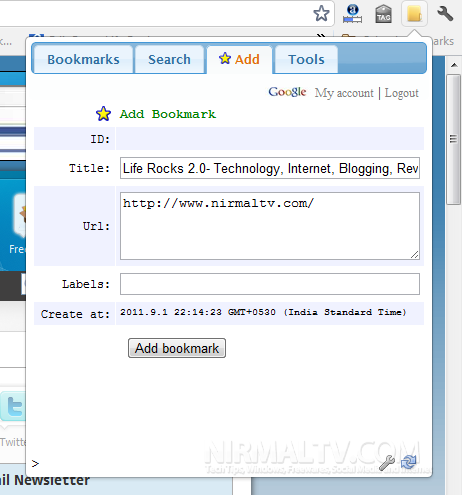
Task: Click into the Title field
Action: point(270,168)
